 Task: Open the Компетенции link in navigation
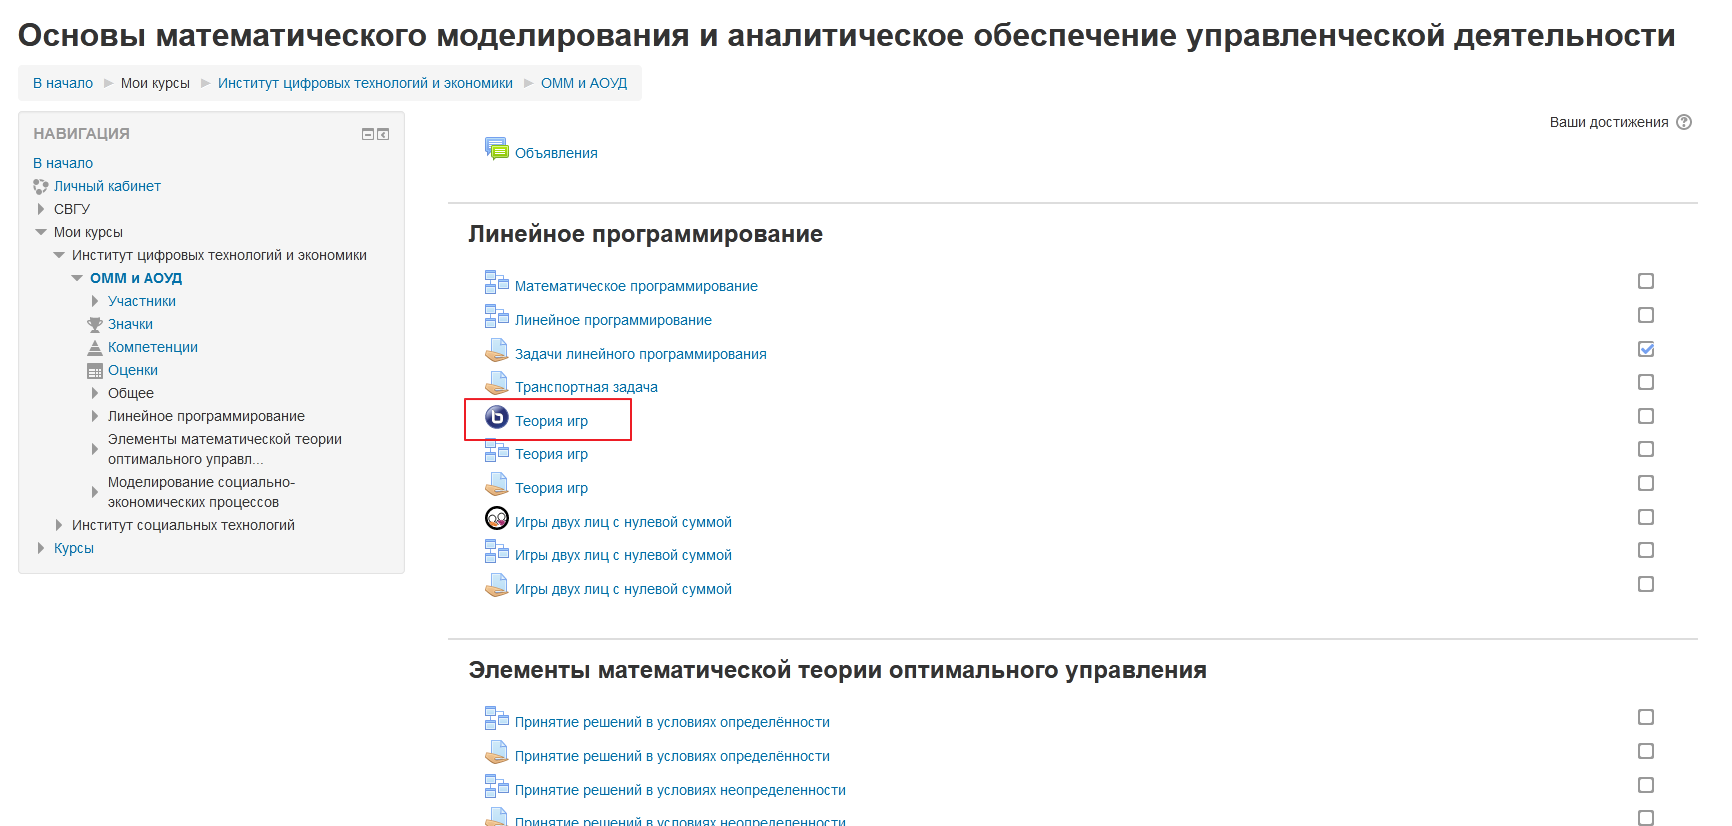tap(152, 347)
